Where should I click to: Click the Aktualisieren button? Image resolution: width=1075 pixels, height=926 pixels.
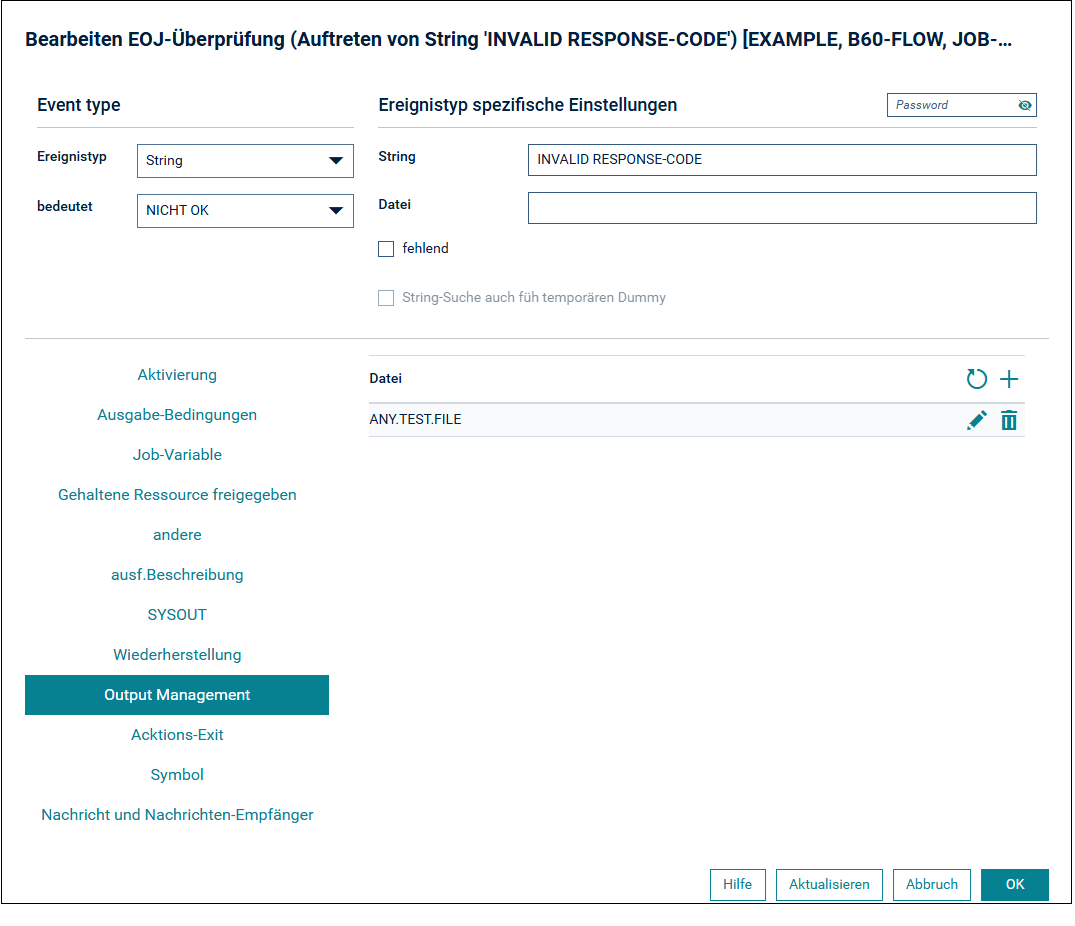click(829, 884)
